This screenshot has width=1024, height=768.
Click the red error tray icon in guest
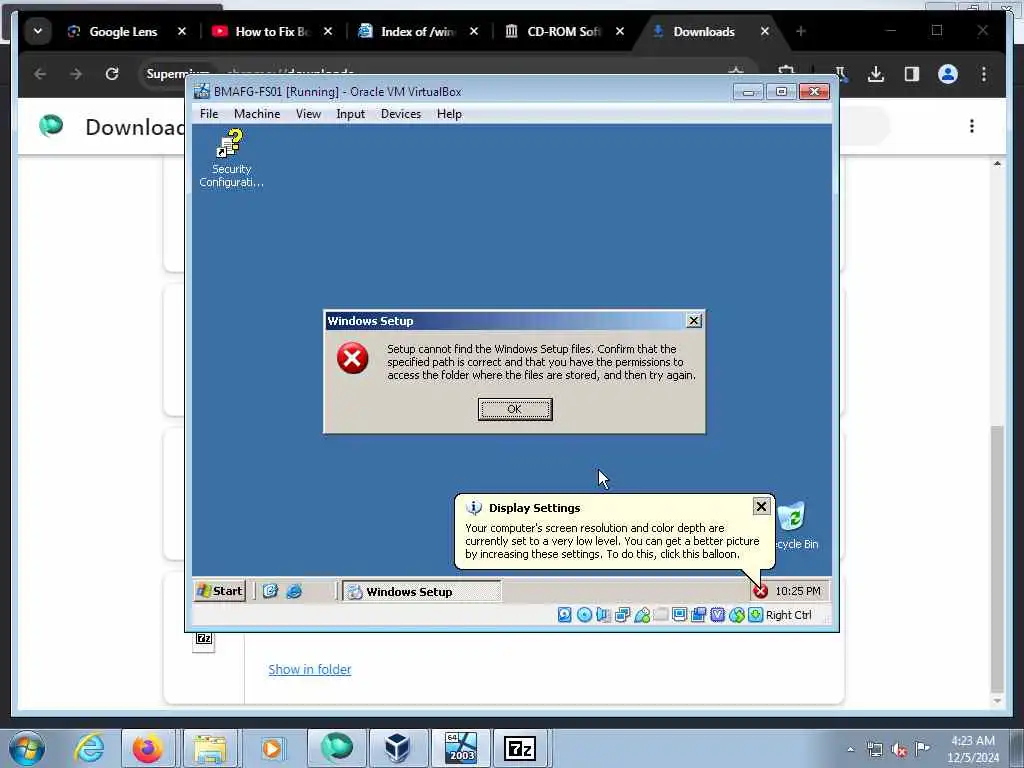pyautogui.click(x=760, y=592)
